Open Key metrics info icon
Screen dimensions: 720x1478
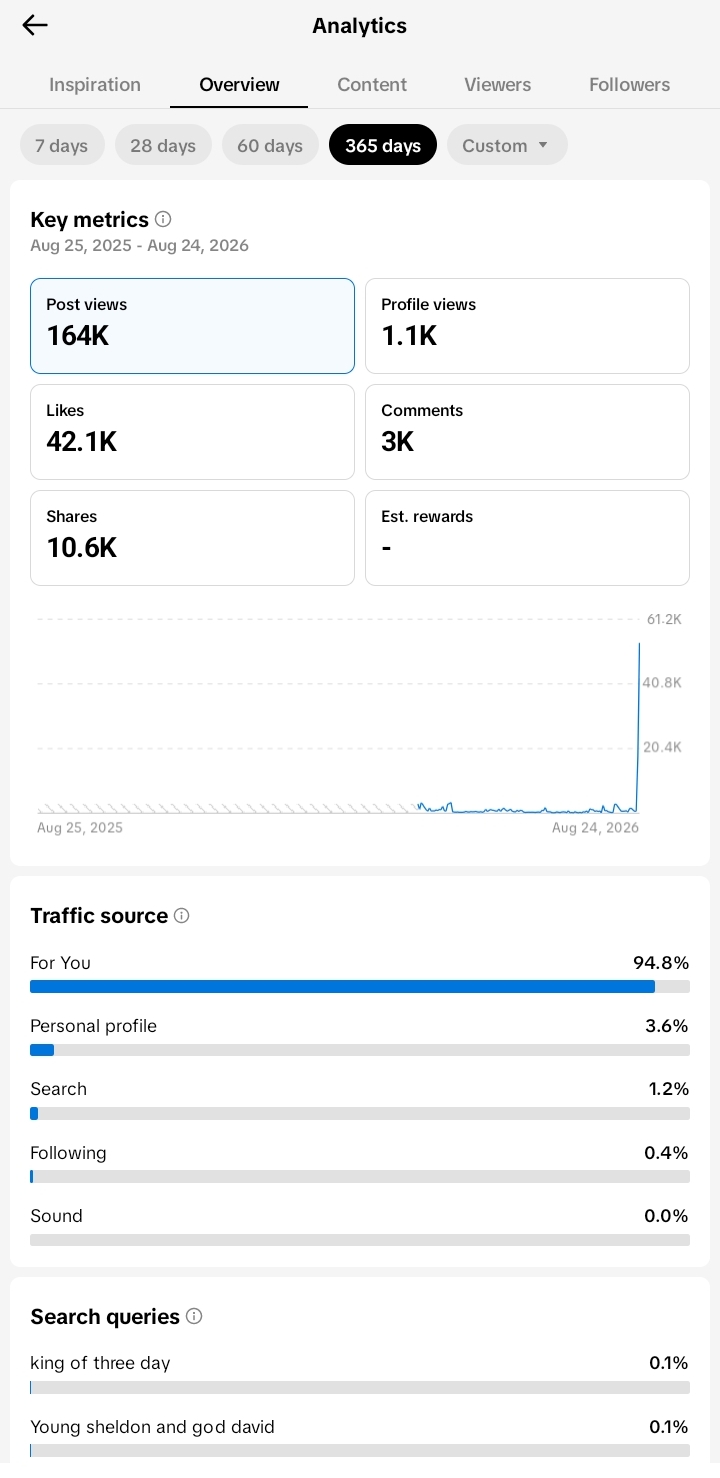point(163,219)
